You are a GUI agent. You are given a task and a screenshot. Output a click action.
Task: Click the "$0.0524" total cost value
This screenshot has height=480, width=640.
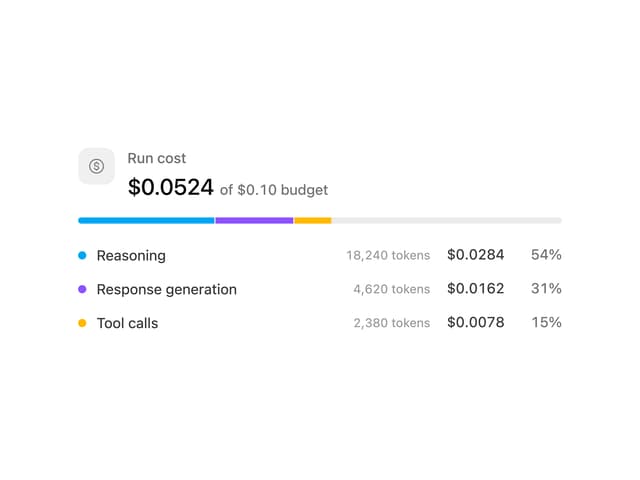171,187
